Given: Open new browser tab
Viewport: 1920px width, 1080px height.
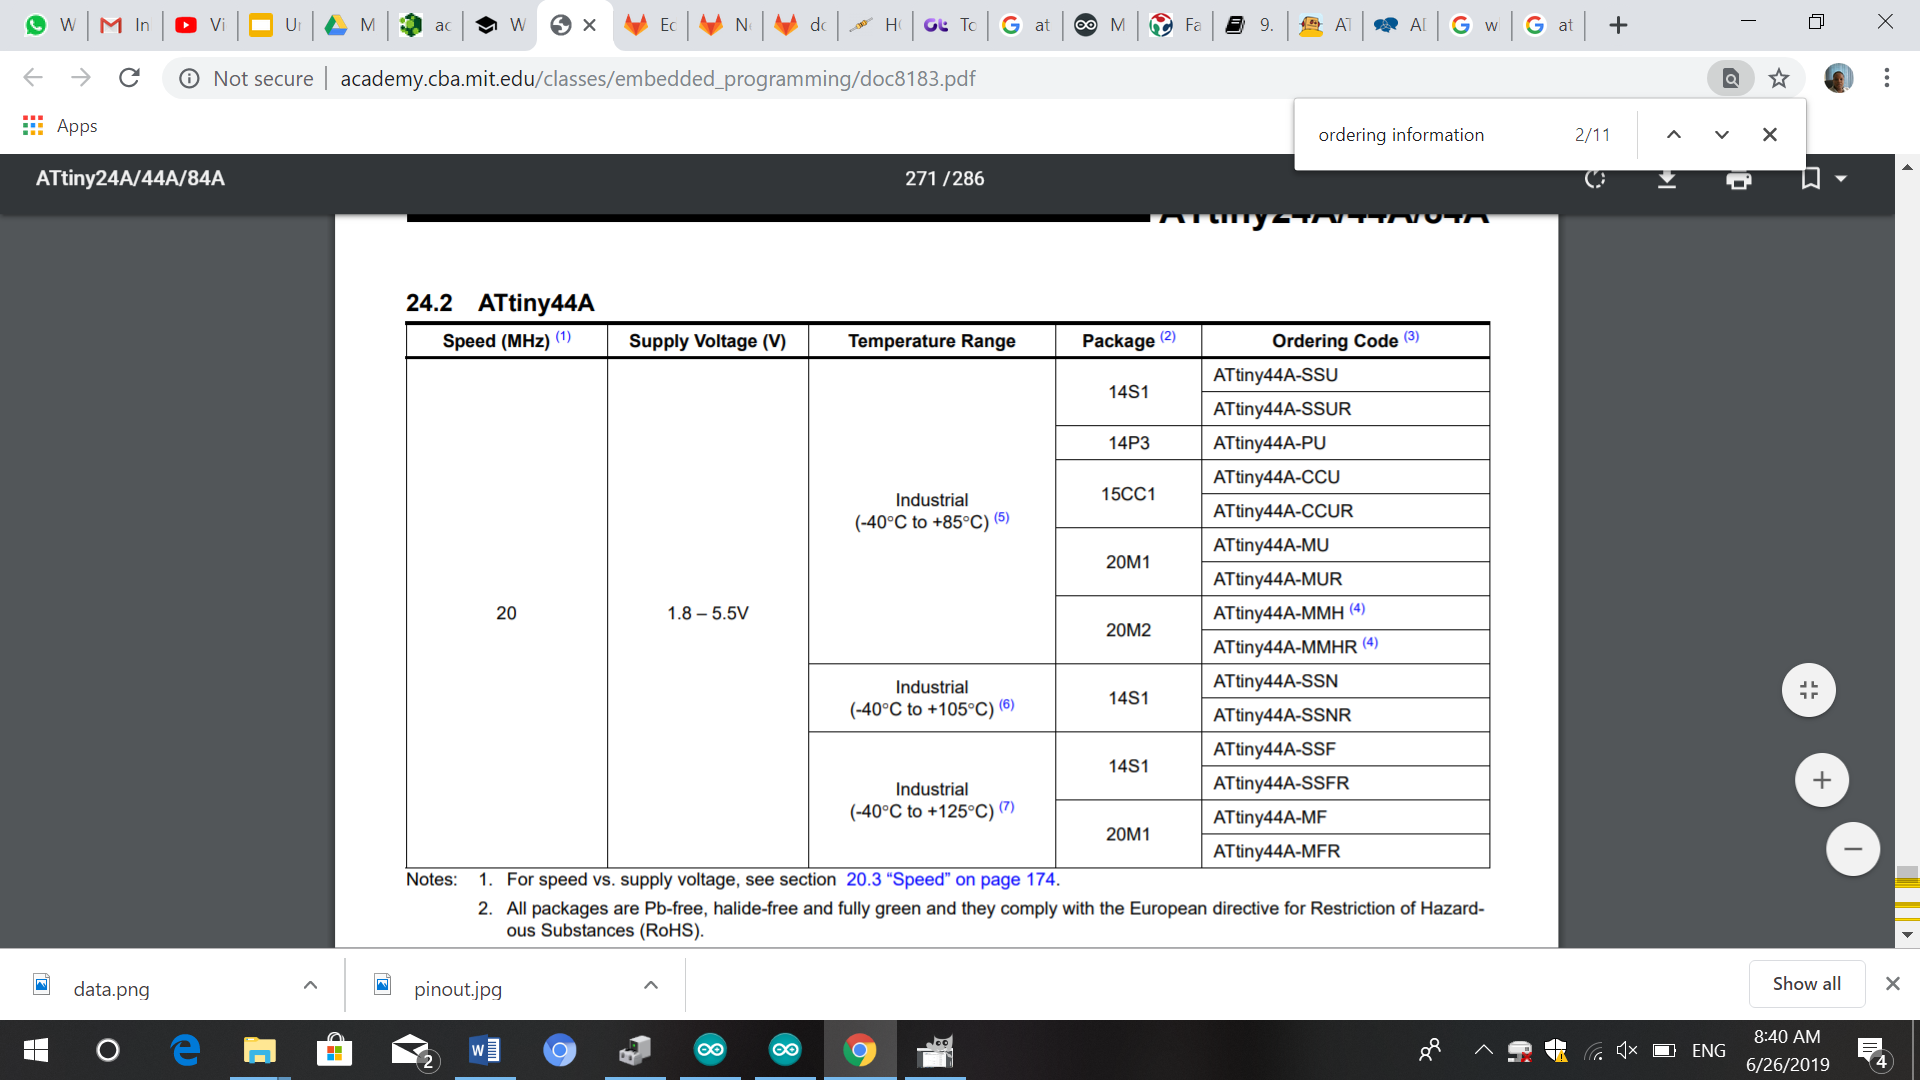Looking at the screenshot, I should click(1618, 25).
